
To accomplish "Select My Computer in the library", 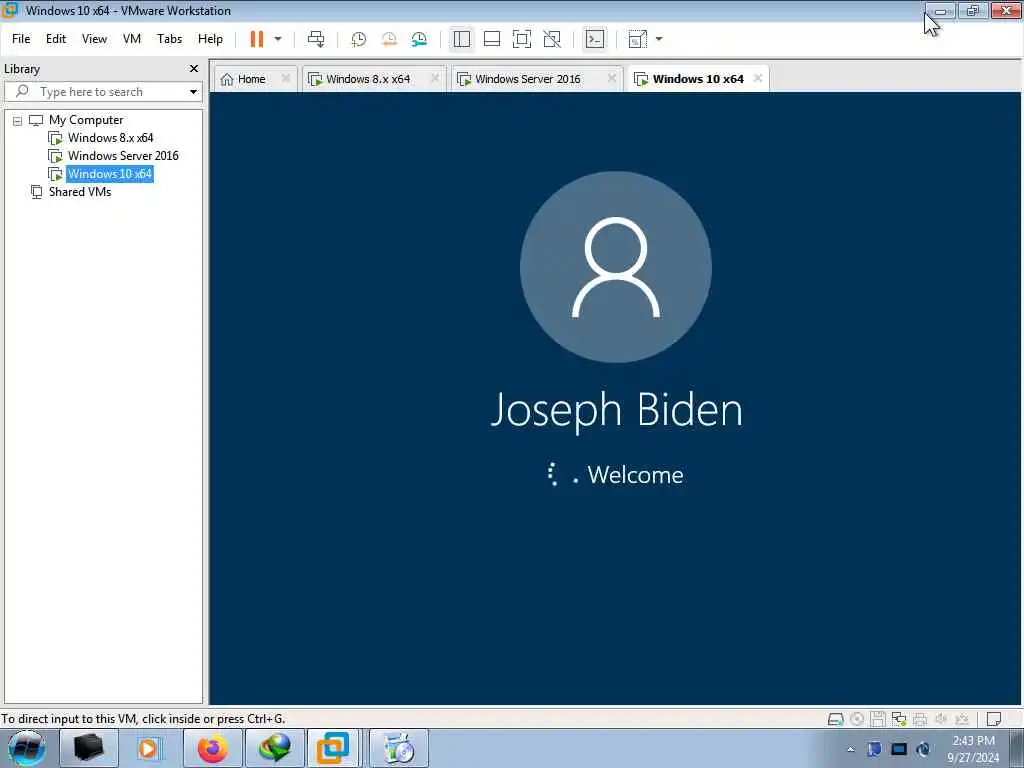I will 86,120.
